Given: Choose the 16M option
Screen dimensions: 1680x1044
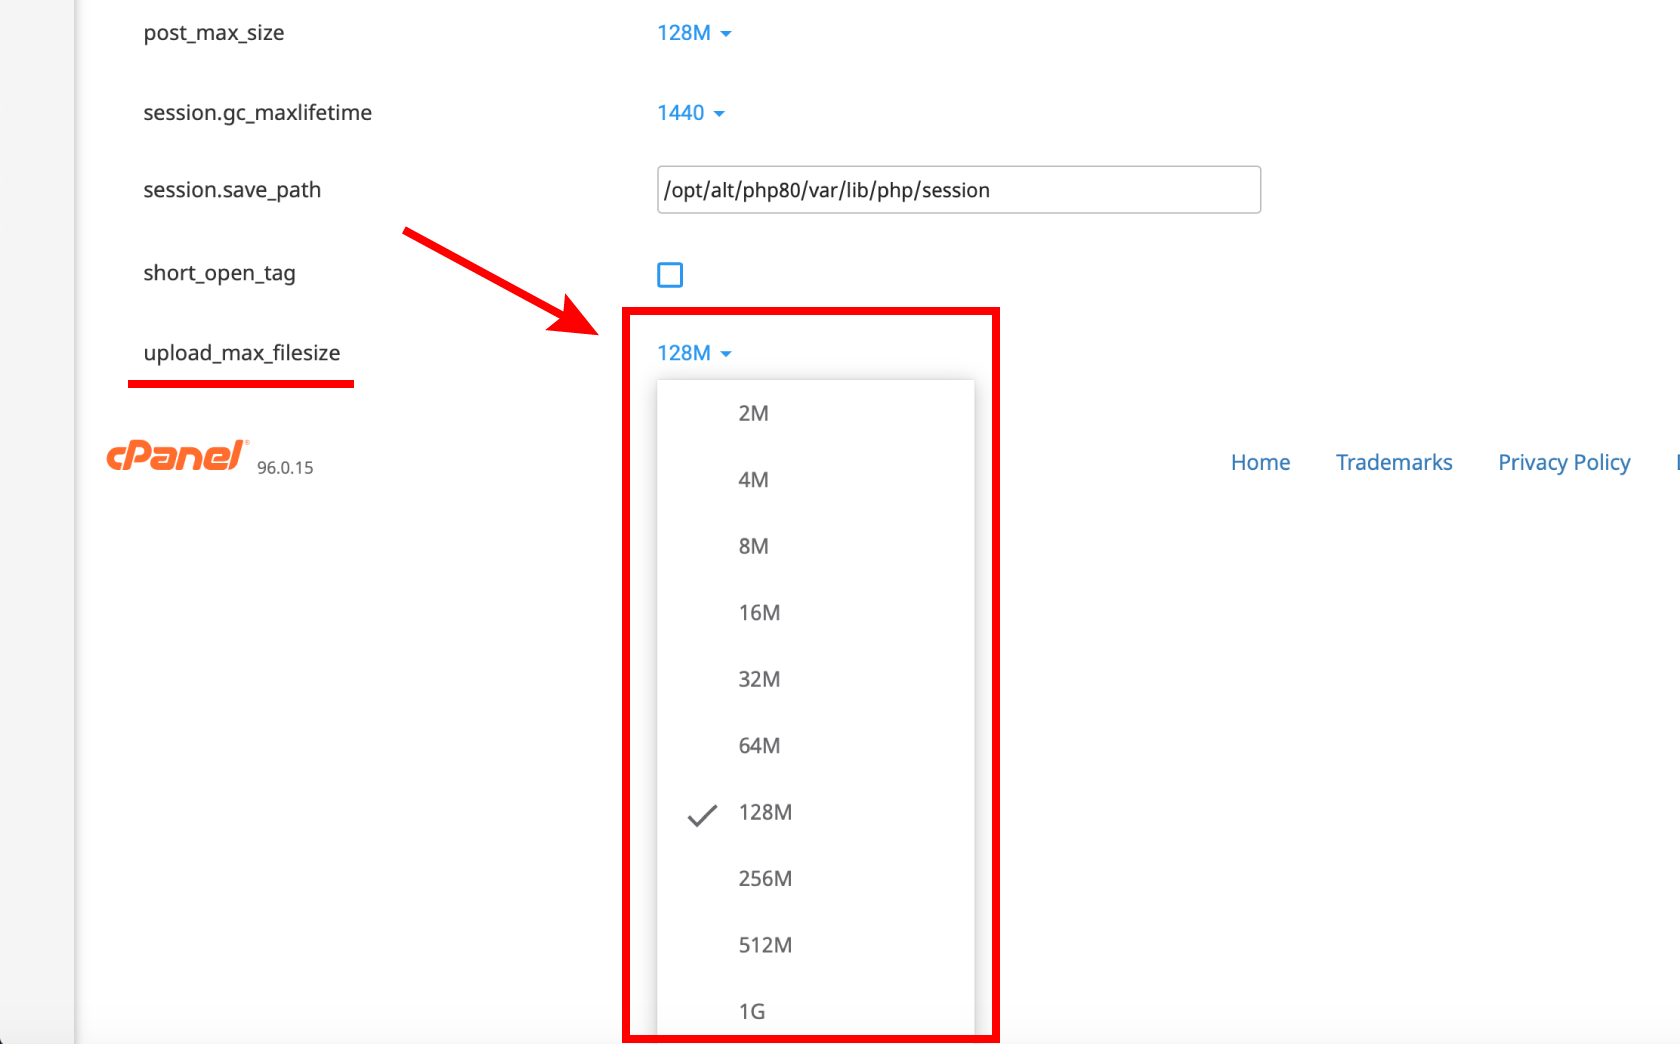Looking at the screenshot, I should (x=815, y=613).
